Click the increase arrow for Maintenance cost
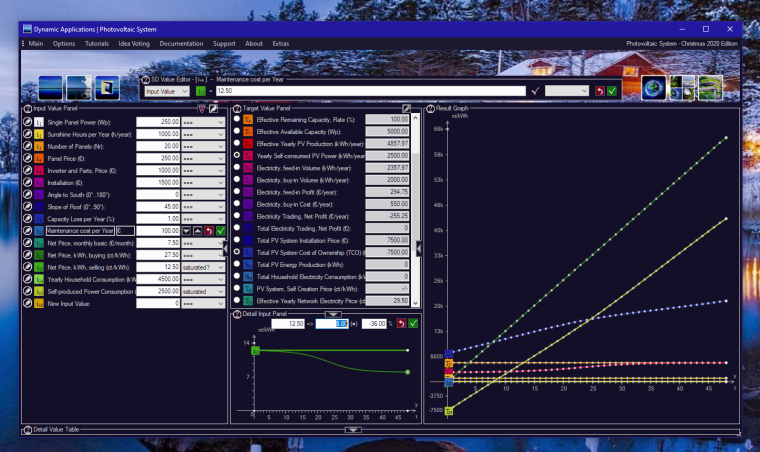Viewport: 760px width, 452px height. coord(197,230)
